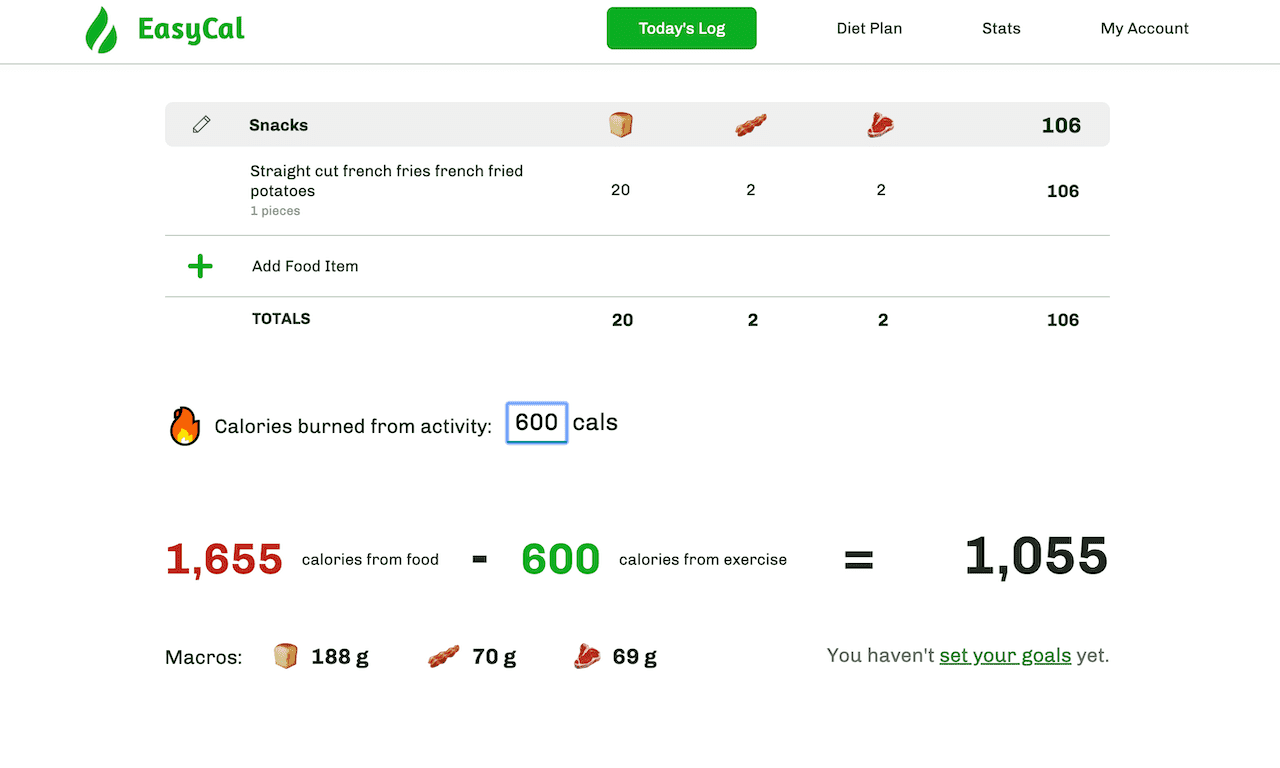Viewport: 1280px width, 768px height.
Task: Click the bacon fat icon in Snacks header
Action: (x=751, y=125)
